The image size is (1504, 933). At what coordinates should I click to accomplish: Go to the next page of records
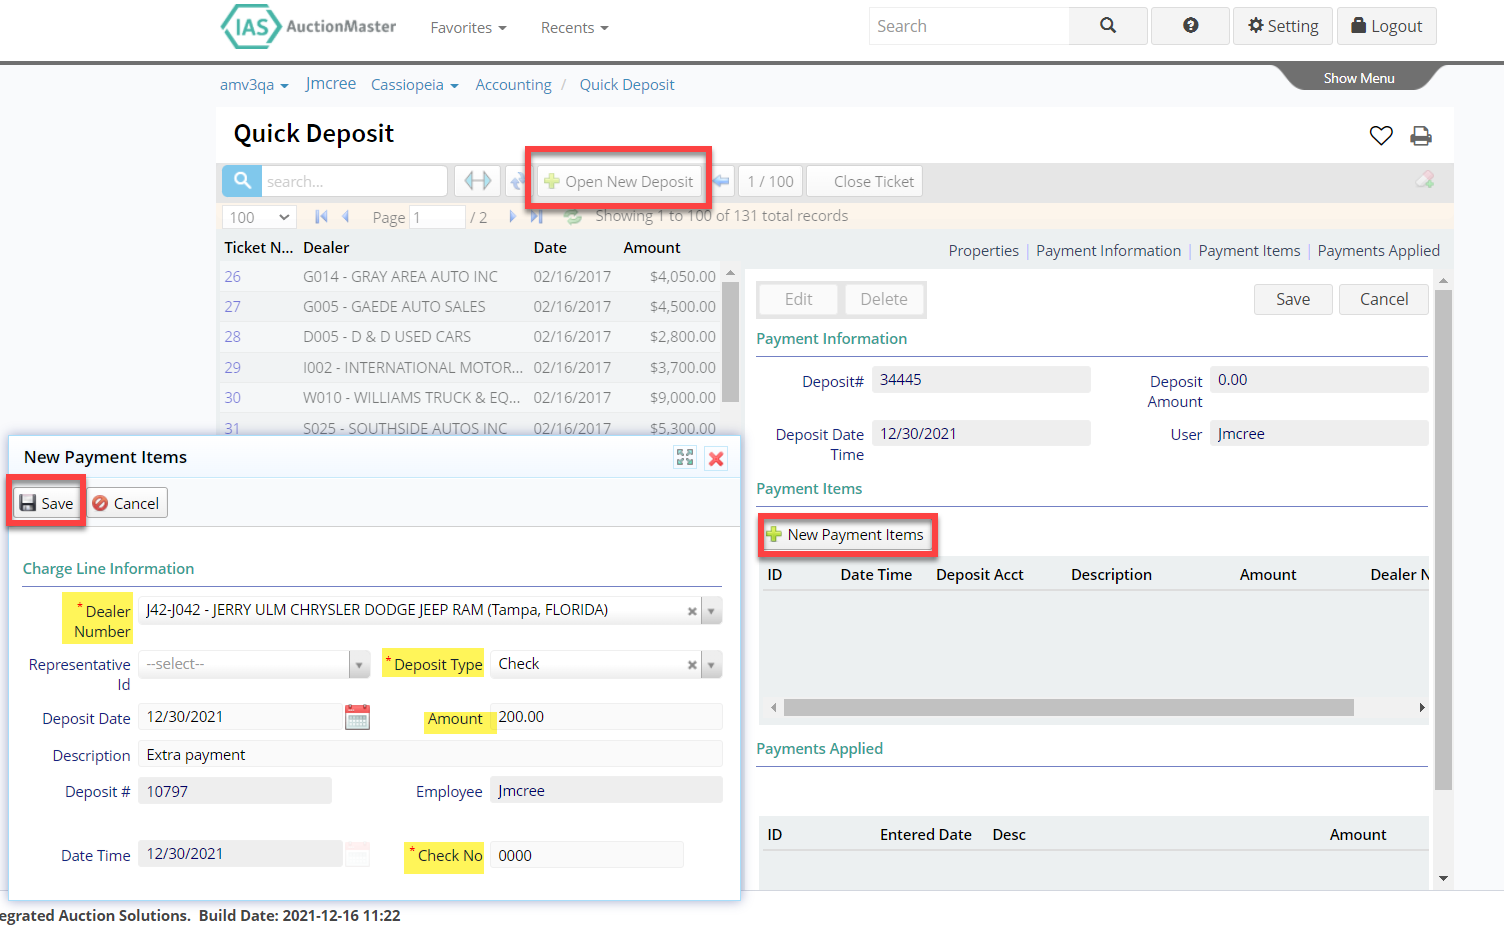pos(512,216)
